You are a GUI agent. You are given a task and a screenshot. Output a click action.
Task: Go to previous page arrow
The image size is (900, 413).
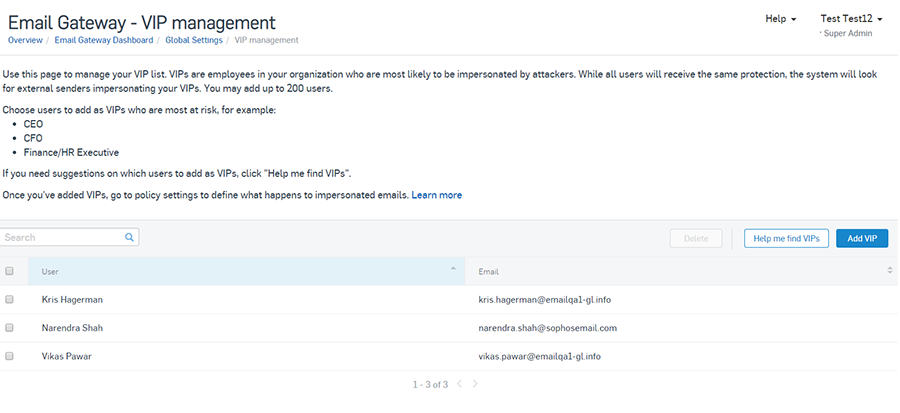tap(459, 384)
